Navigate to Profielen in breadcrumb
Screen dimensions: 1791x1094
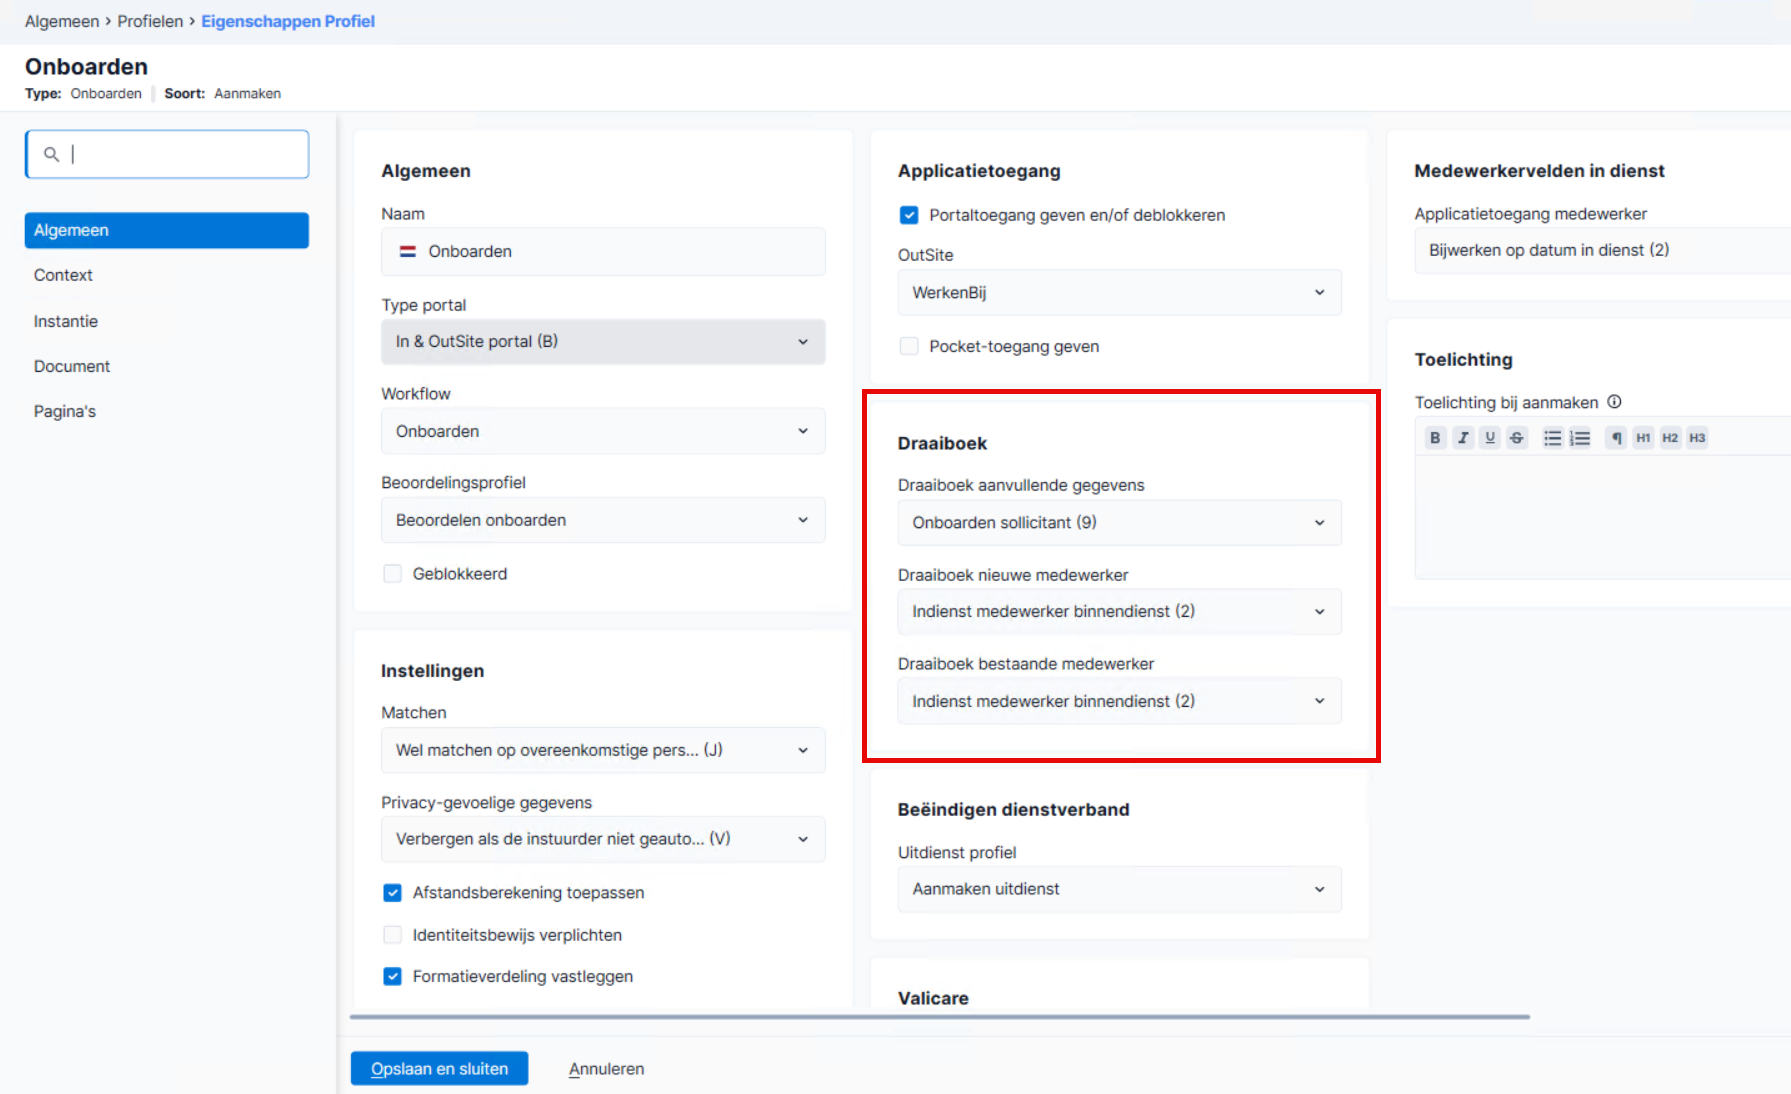coord(150,21)
